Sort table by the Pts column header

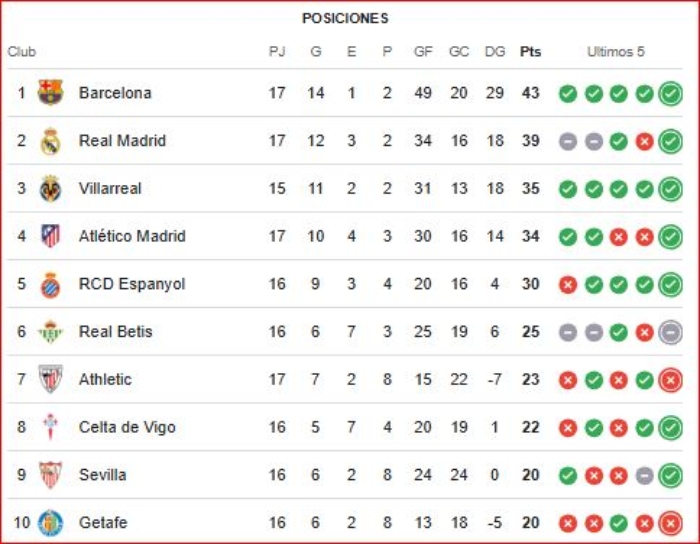pos(530,52)
